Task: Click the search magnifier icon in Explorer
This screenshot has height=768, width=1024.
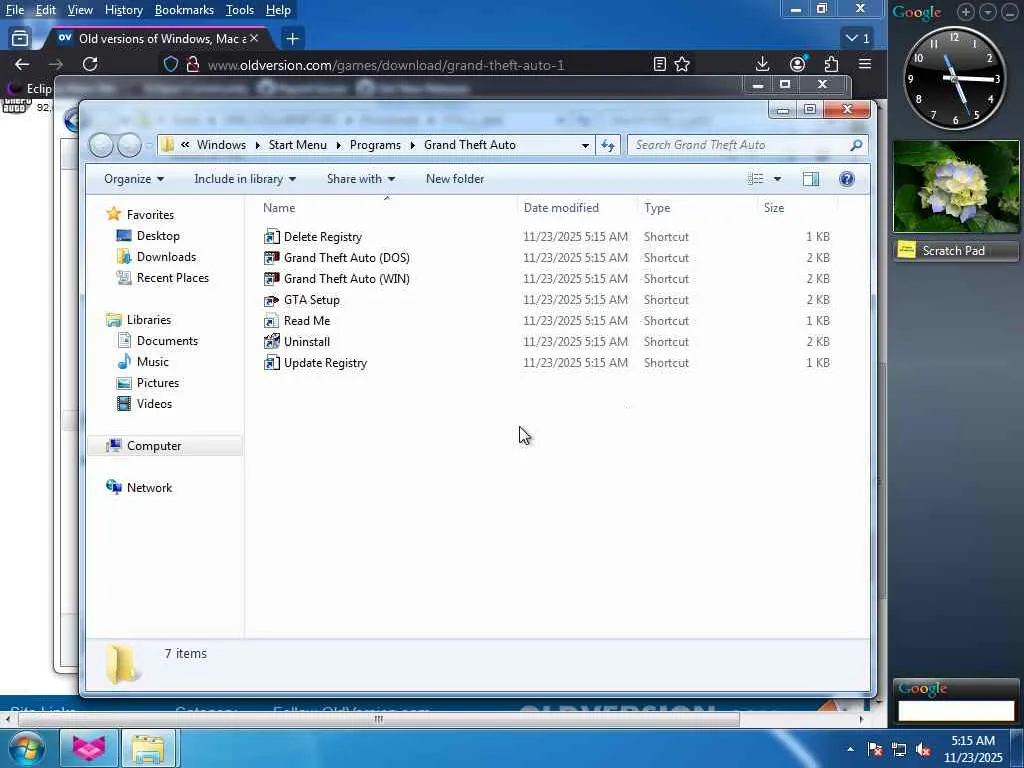Action: [856, 145]
